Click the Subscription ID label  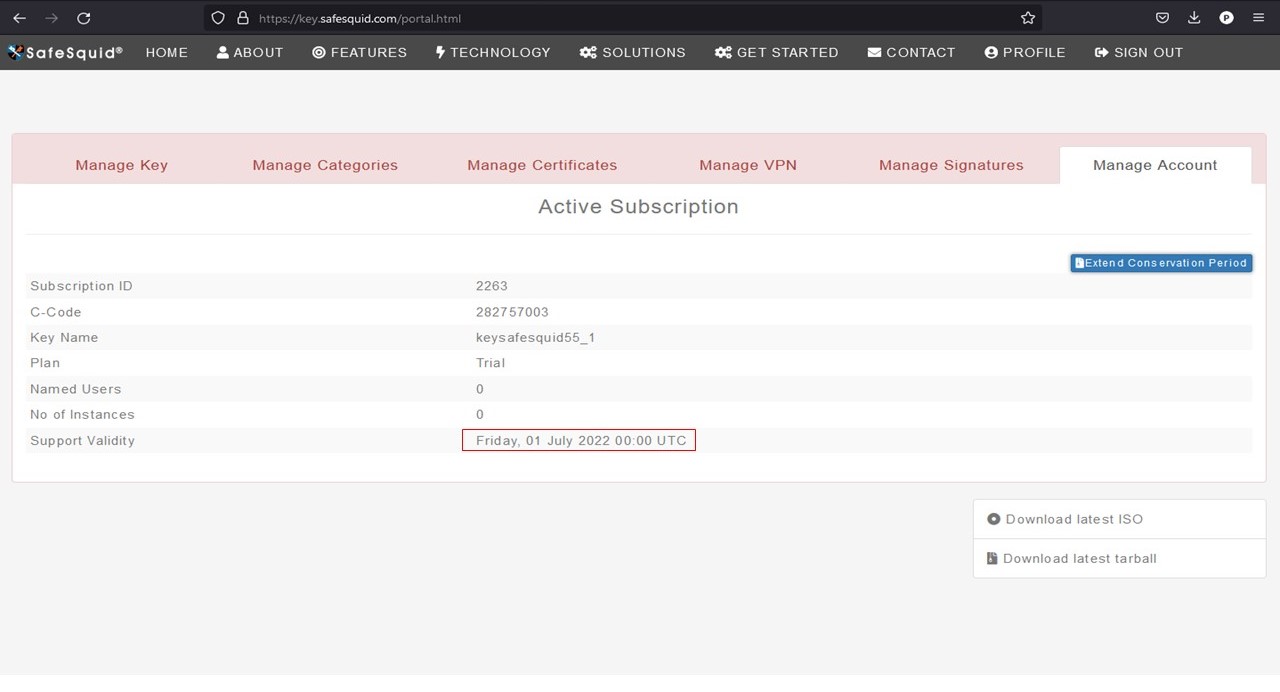(81, 286)
